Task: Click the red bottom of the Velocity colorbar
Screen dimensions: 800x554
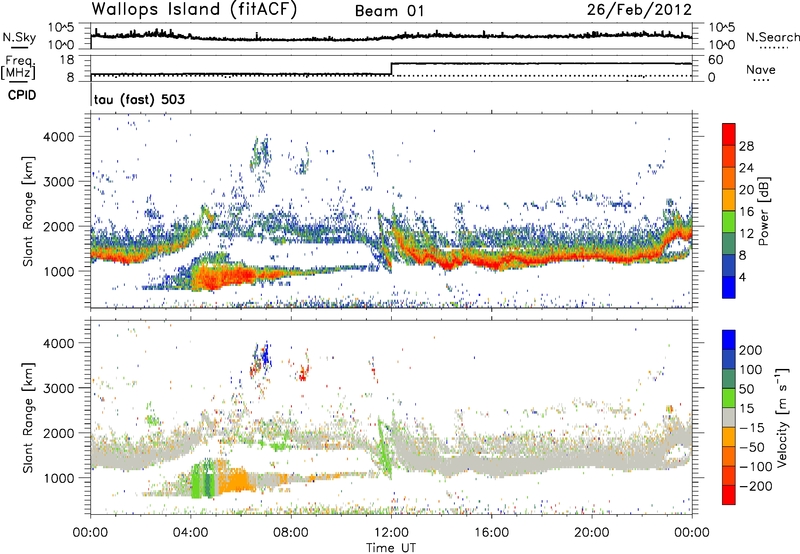Action: click(x=729, y=495)
